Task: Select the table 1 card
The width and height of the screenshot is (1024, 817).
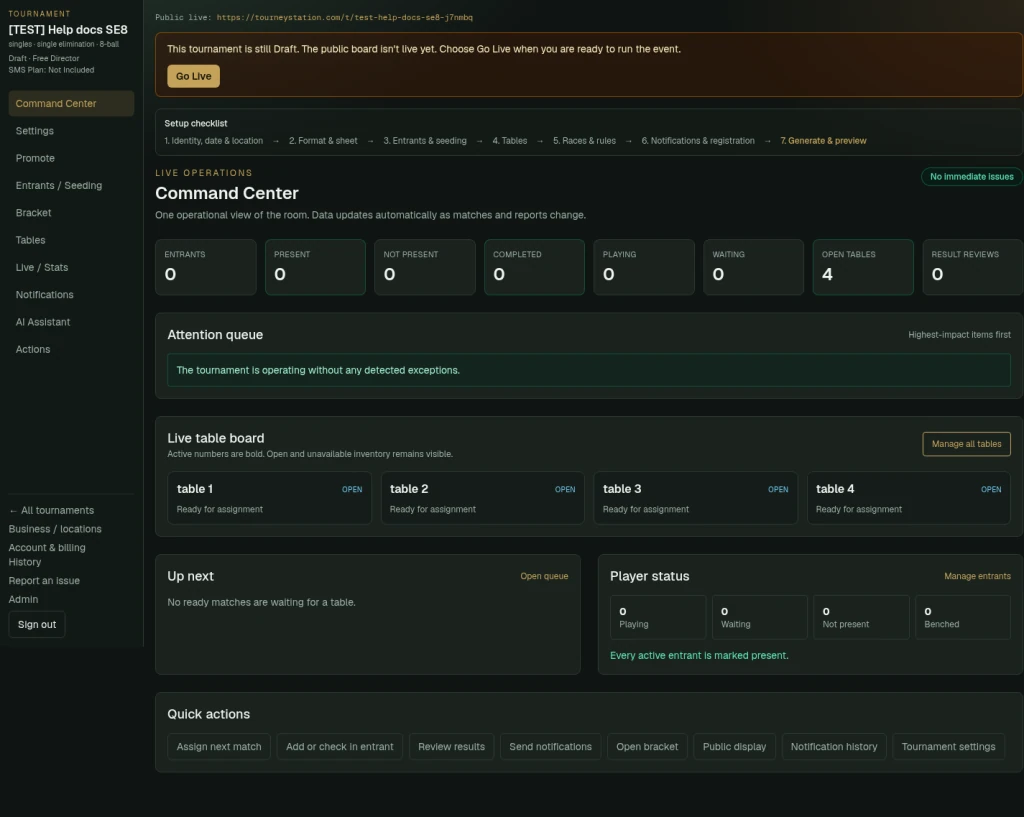Action: (x=270, y=498)
